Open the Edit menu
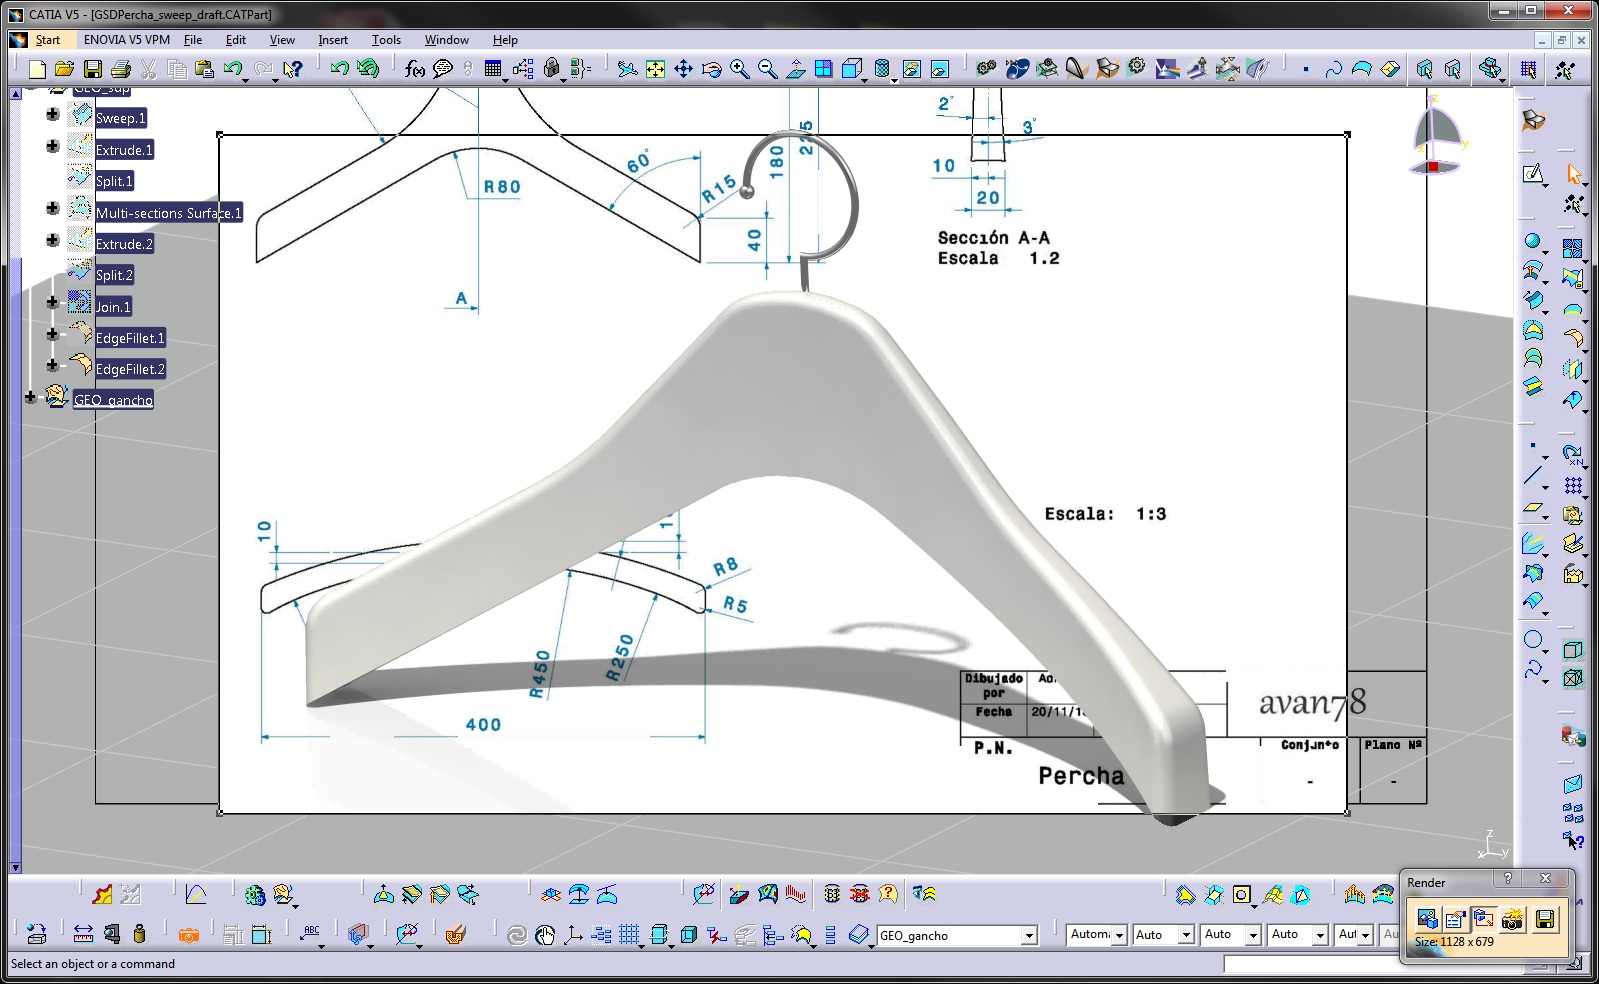This screenshot has width=1599, height=984. point(236,40)
